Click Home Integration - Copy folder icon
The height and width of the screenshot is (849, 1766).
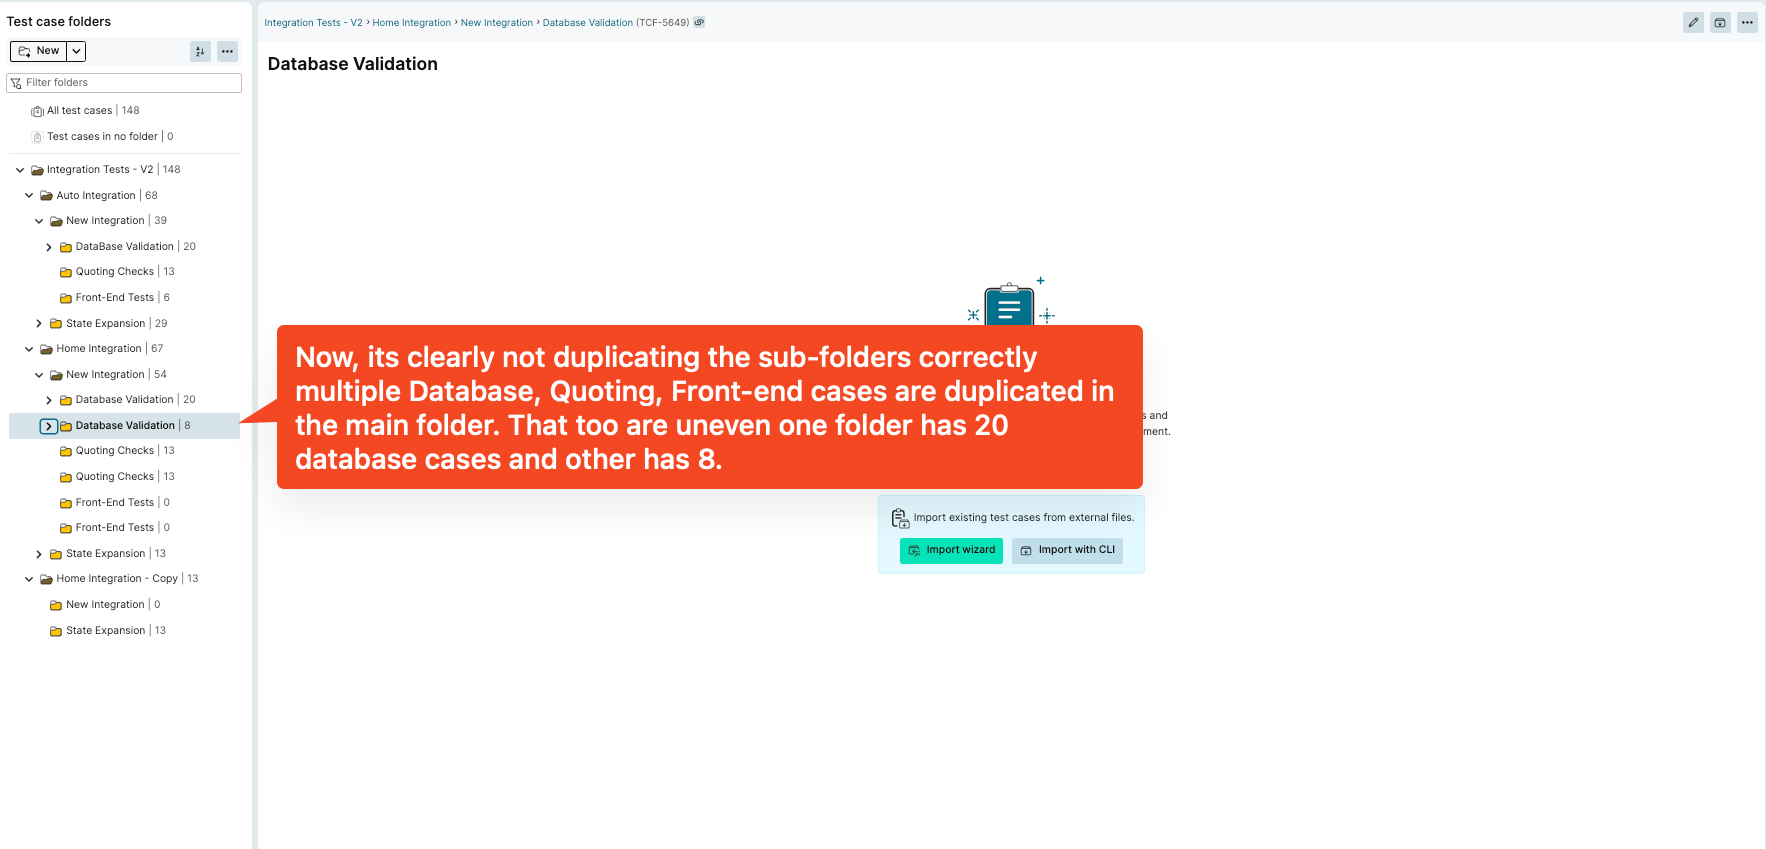(x=46, y=579)
